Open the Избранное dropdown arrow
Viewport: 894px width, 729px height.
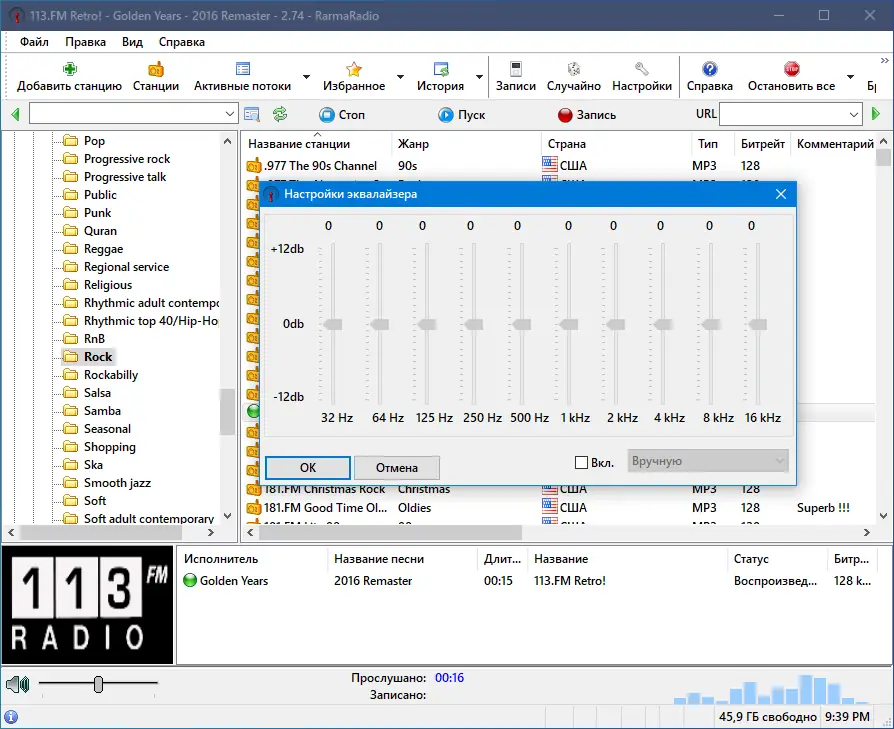tap(400, 76)
